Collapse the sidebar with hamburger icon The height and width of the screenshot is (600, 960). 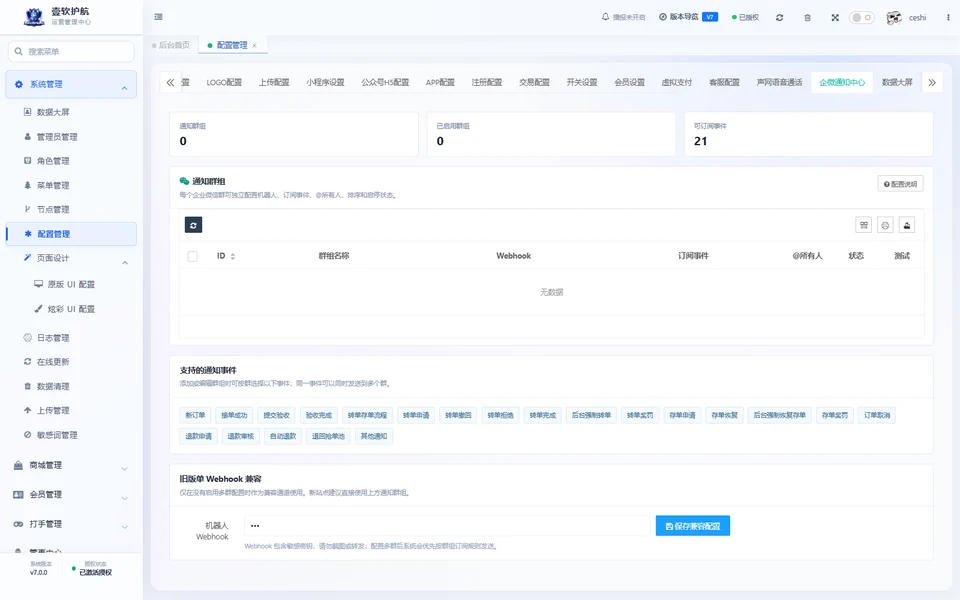pos(159,17)
